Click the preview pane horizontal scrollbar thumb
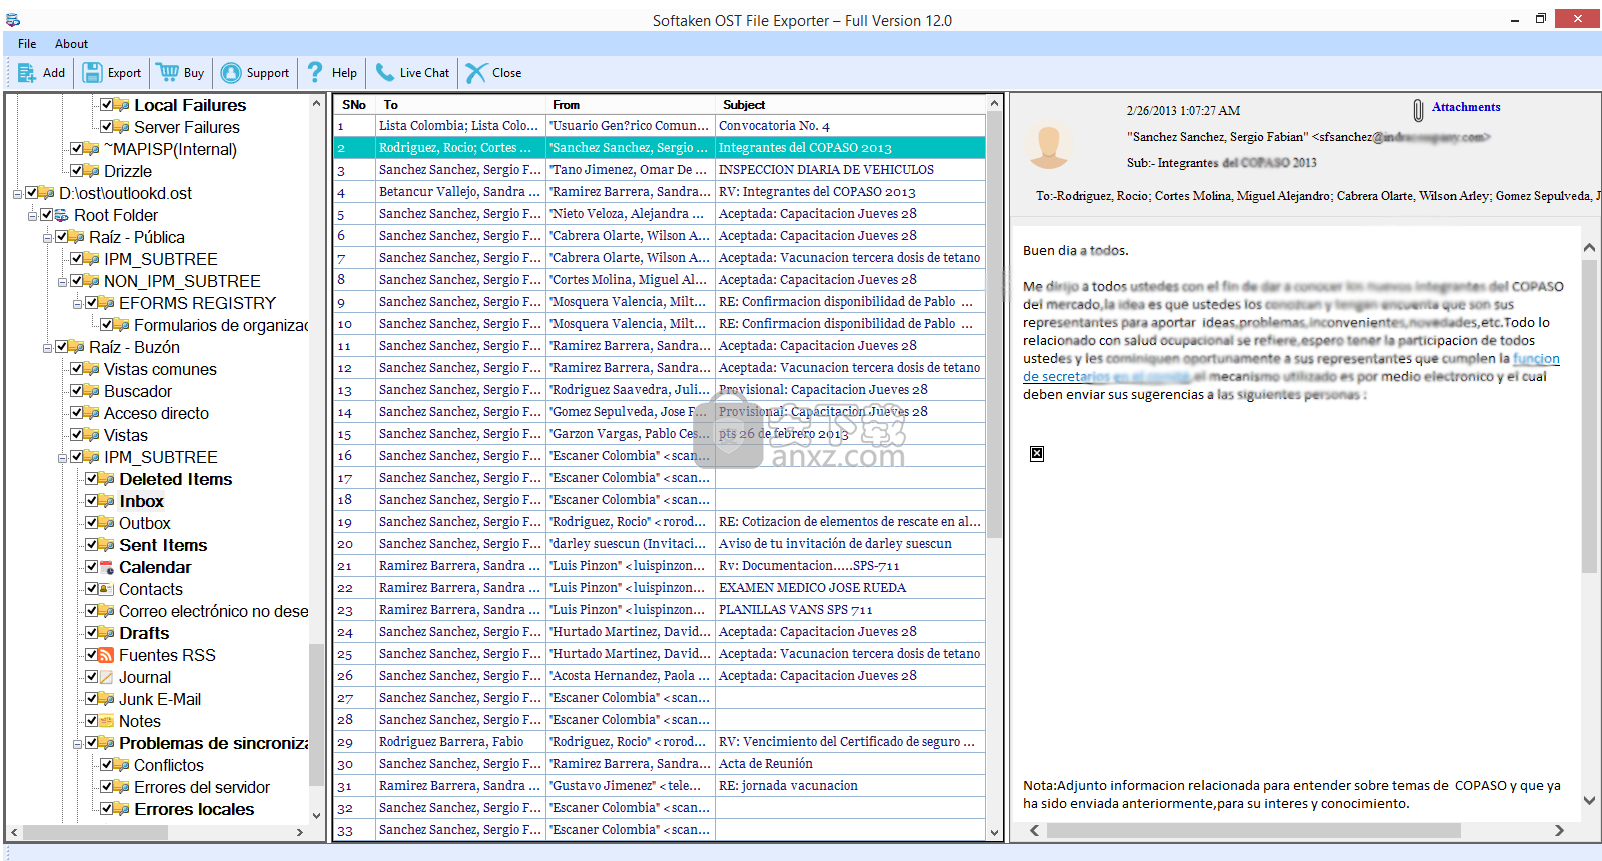 (1254, 830)
